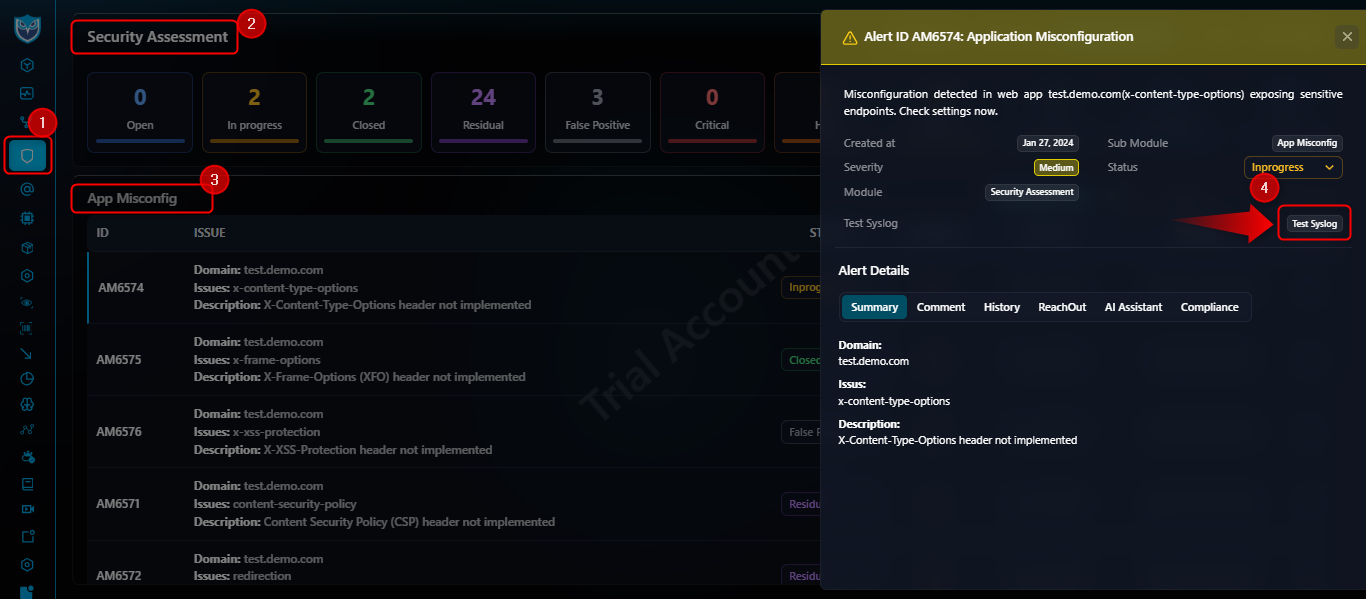This screenshot has height=599, width=1366.
Task: Select the shield Security Assessment sidebar icon
Action: [27, 157]
